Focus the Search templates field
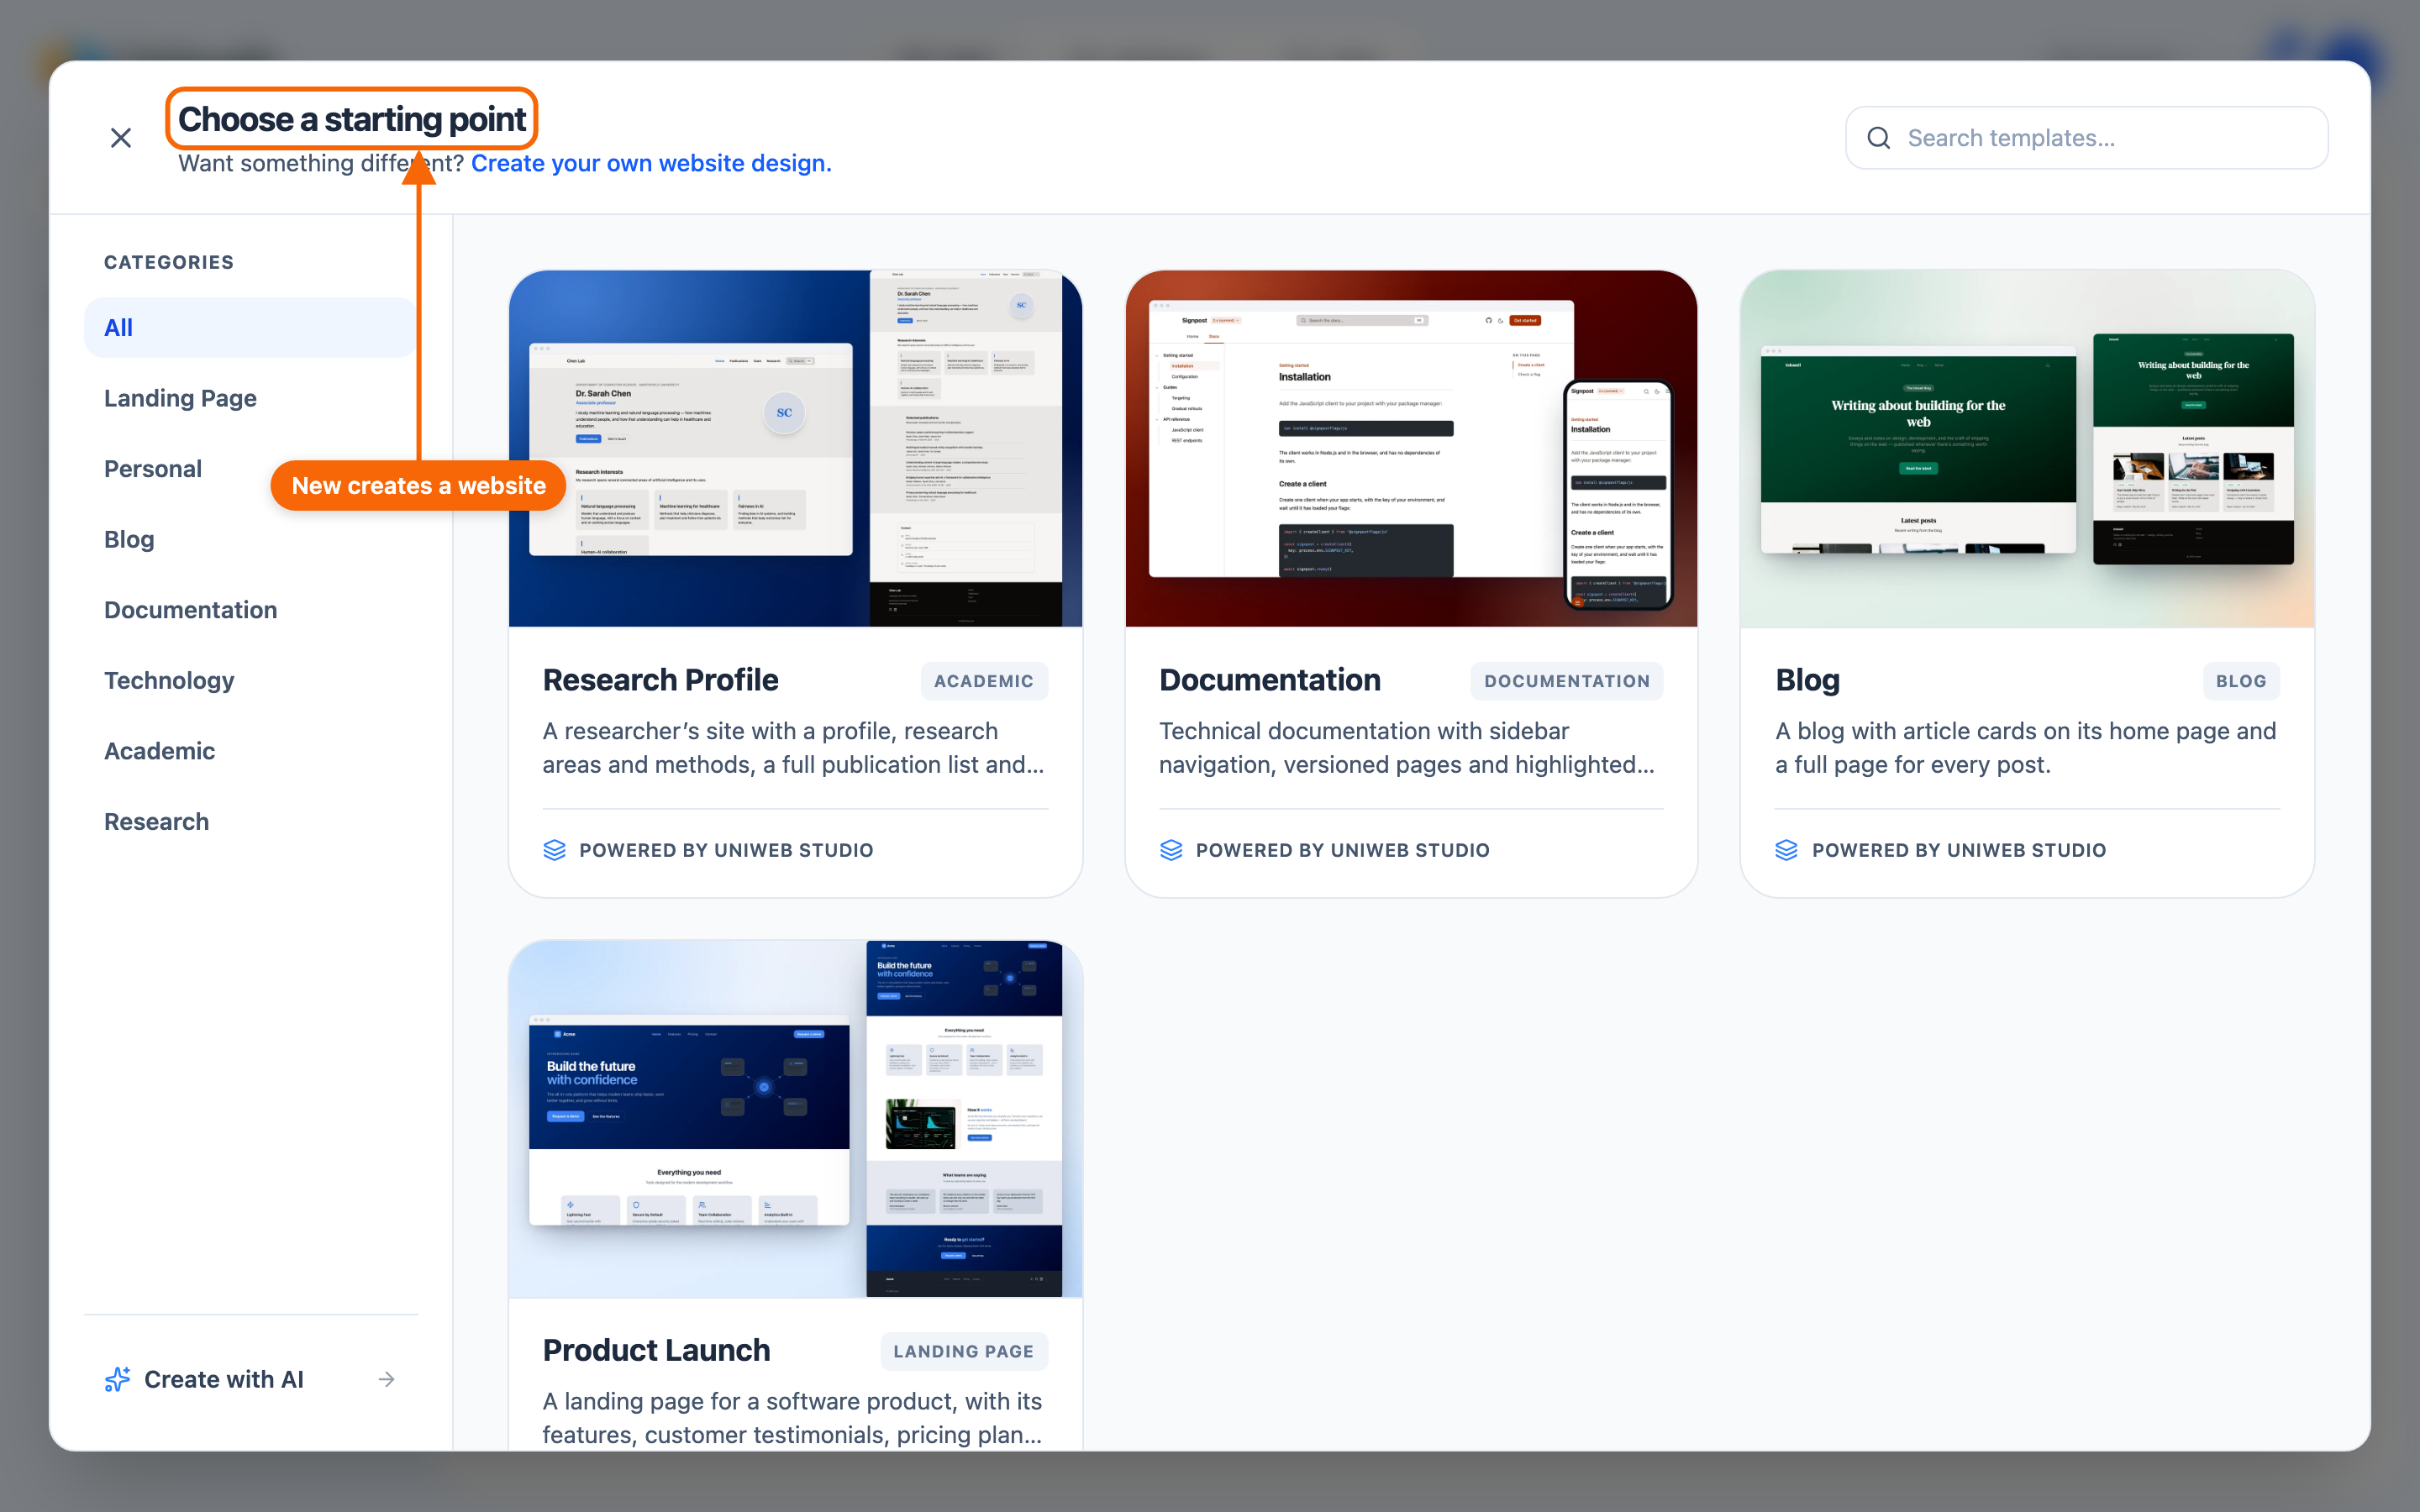Screen dimensions: 2420x1512 (2086, 138)
